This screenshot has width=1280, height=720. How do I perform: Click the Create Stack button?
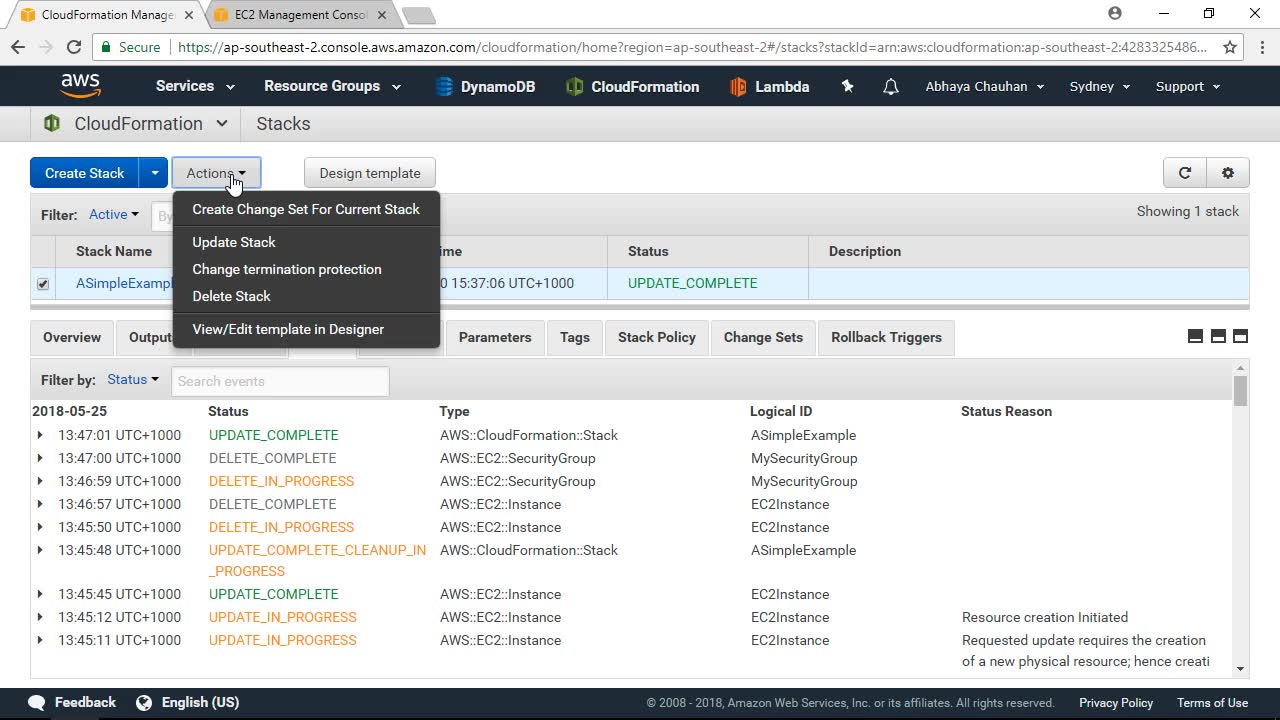tap(85, 173)
